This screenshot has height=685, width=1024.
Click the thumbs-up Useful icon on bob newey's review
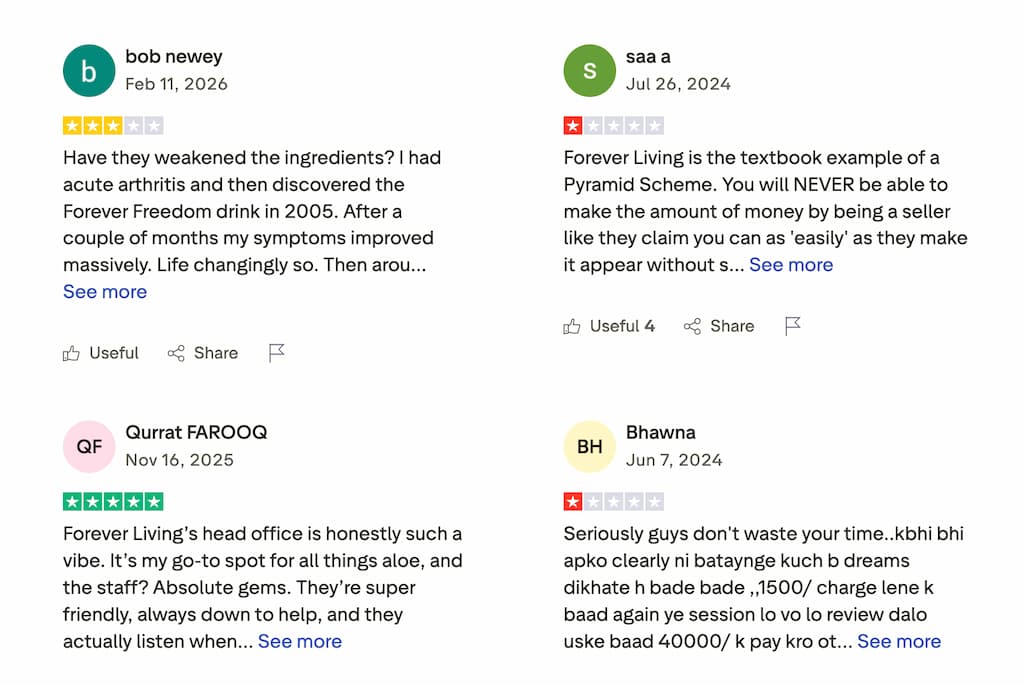(x=71, y=353)
